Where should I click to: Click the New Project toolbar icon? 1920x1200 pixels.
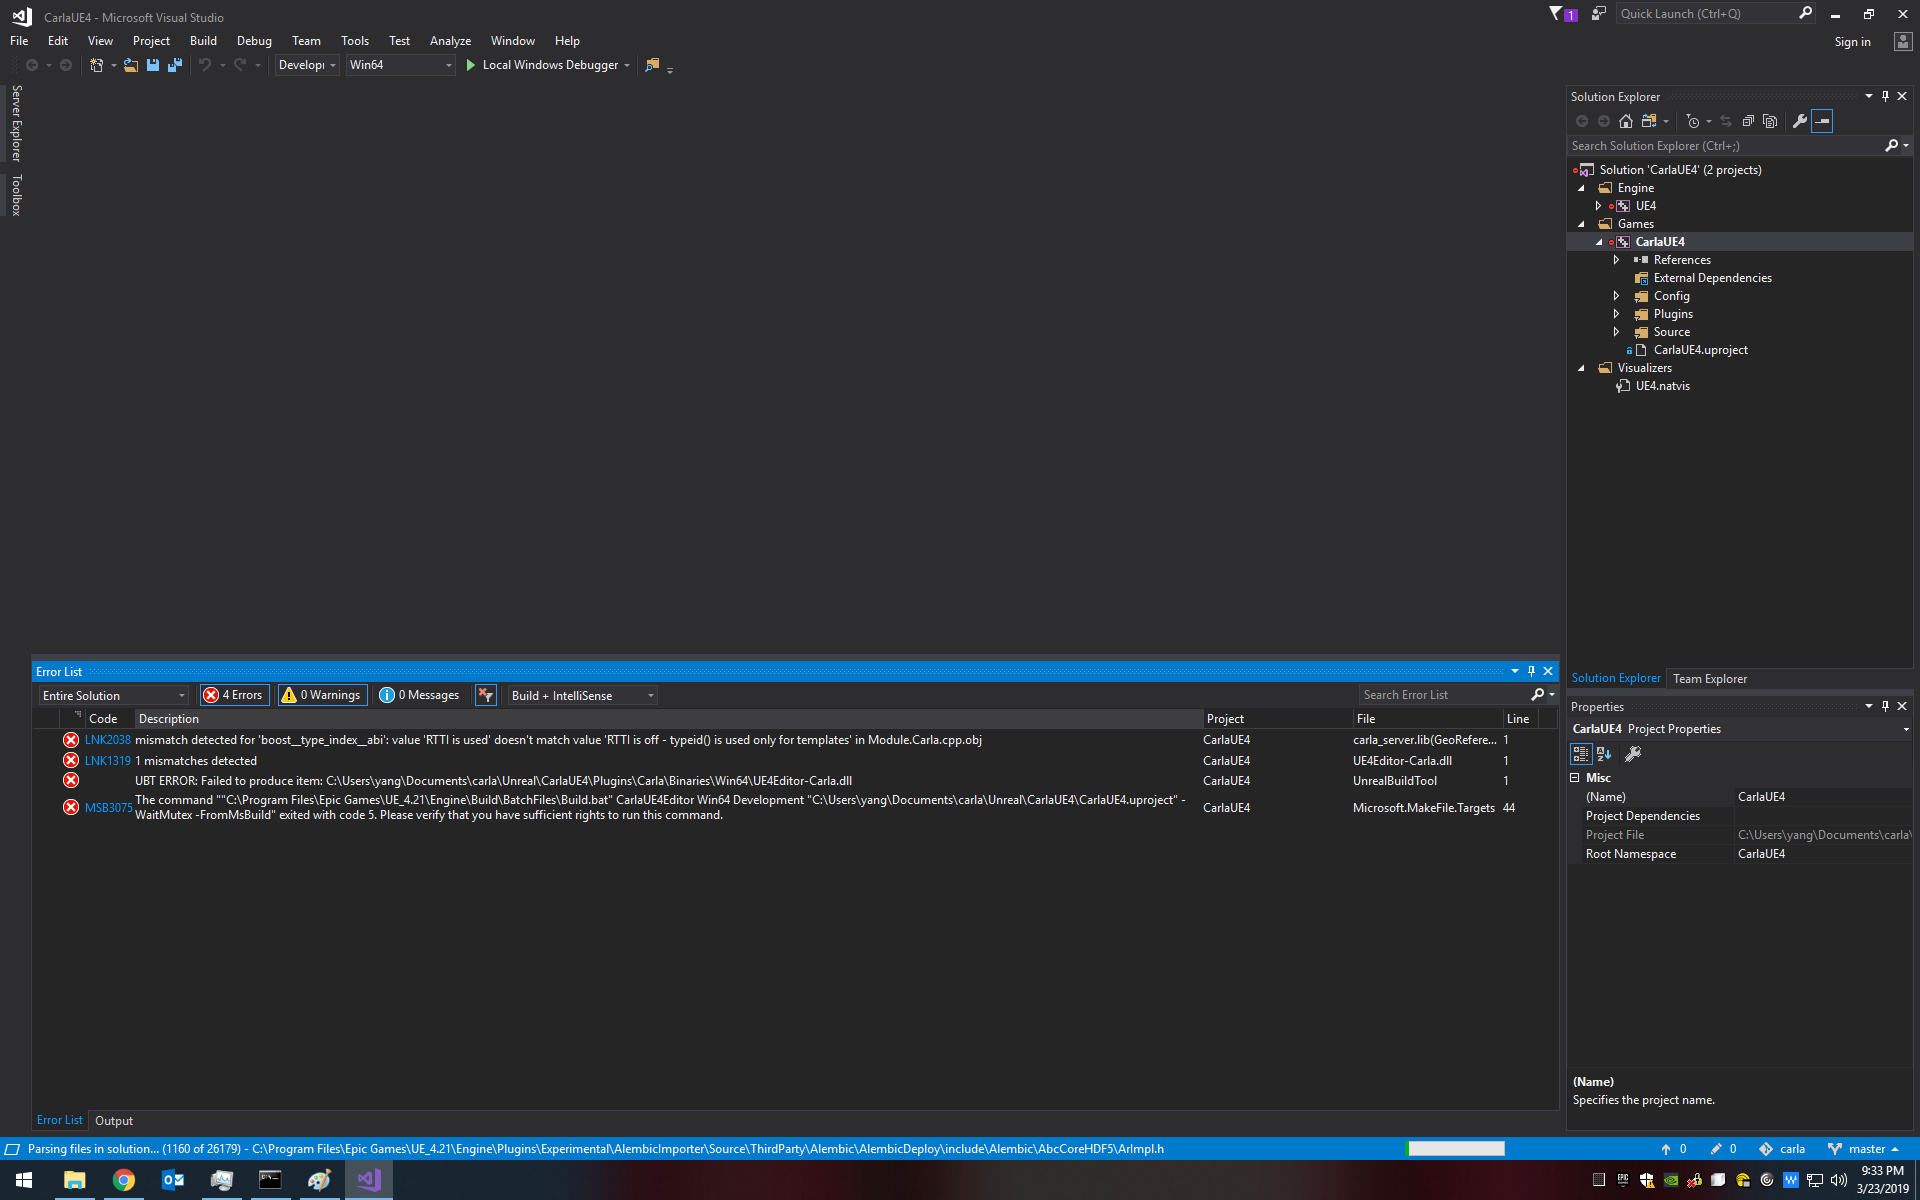pyautogui.click(x=97, y=65)
